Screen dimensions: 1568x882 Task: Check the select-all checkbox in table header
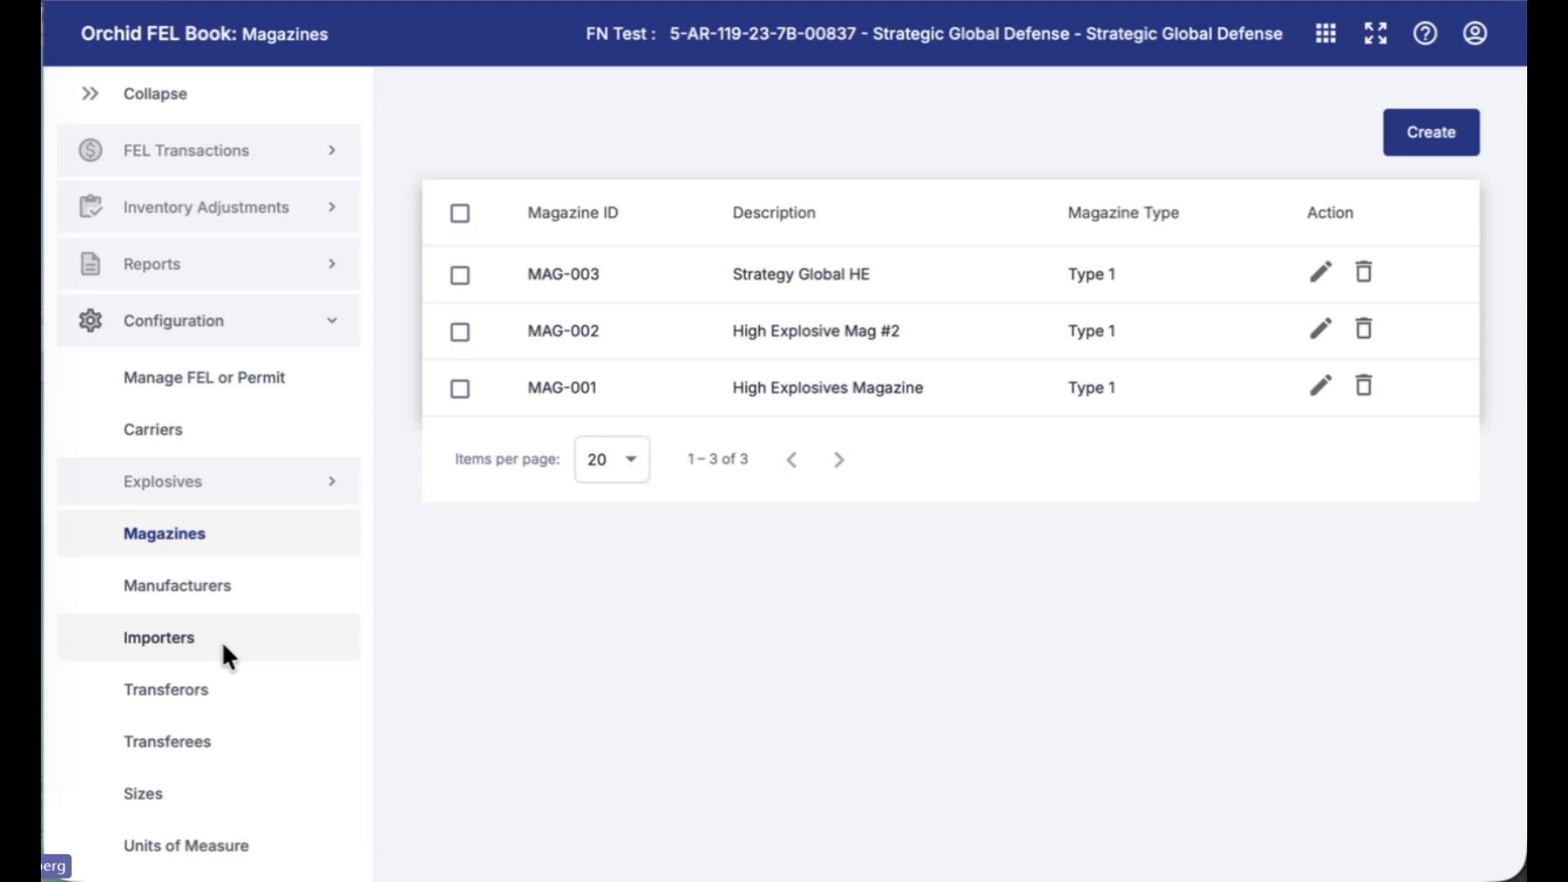coord(460,213)
